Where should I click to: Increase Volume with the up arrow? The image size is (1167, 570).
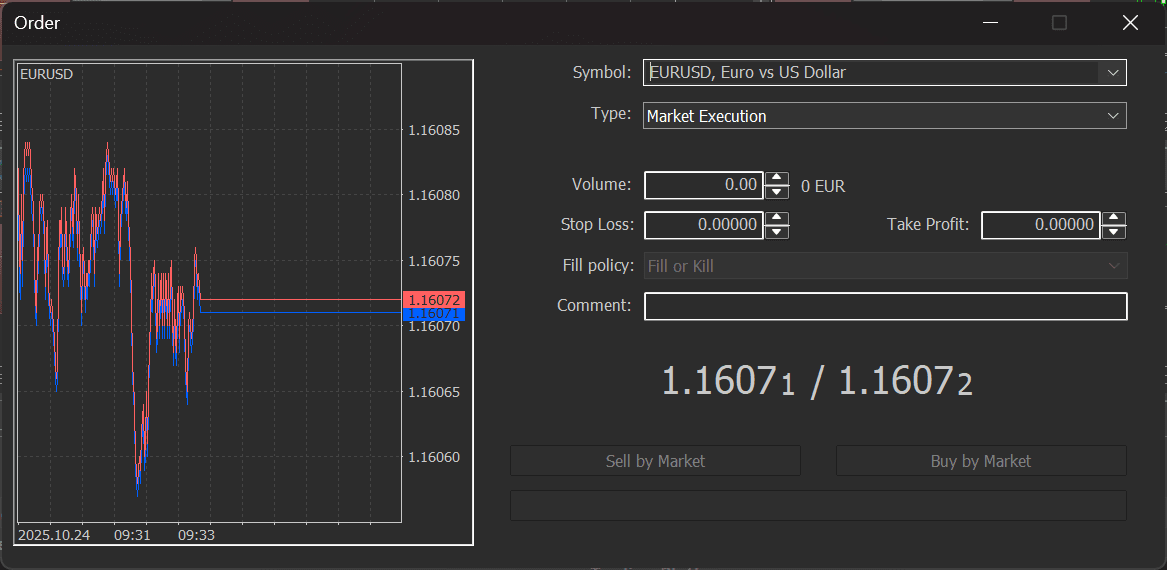coord(777,179)
